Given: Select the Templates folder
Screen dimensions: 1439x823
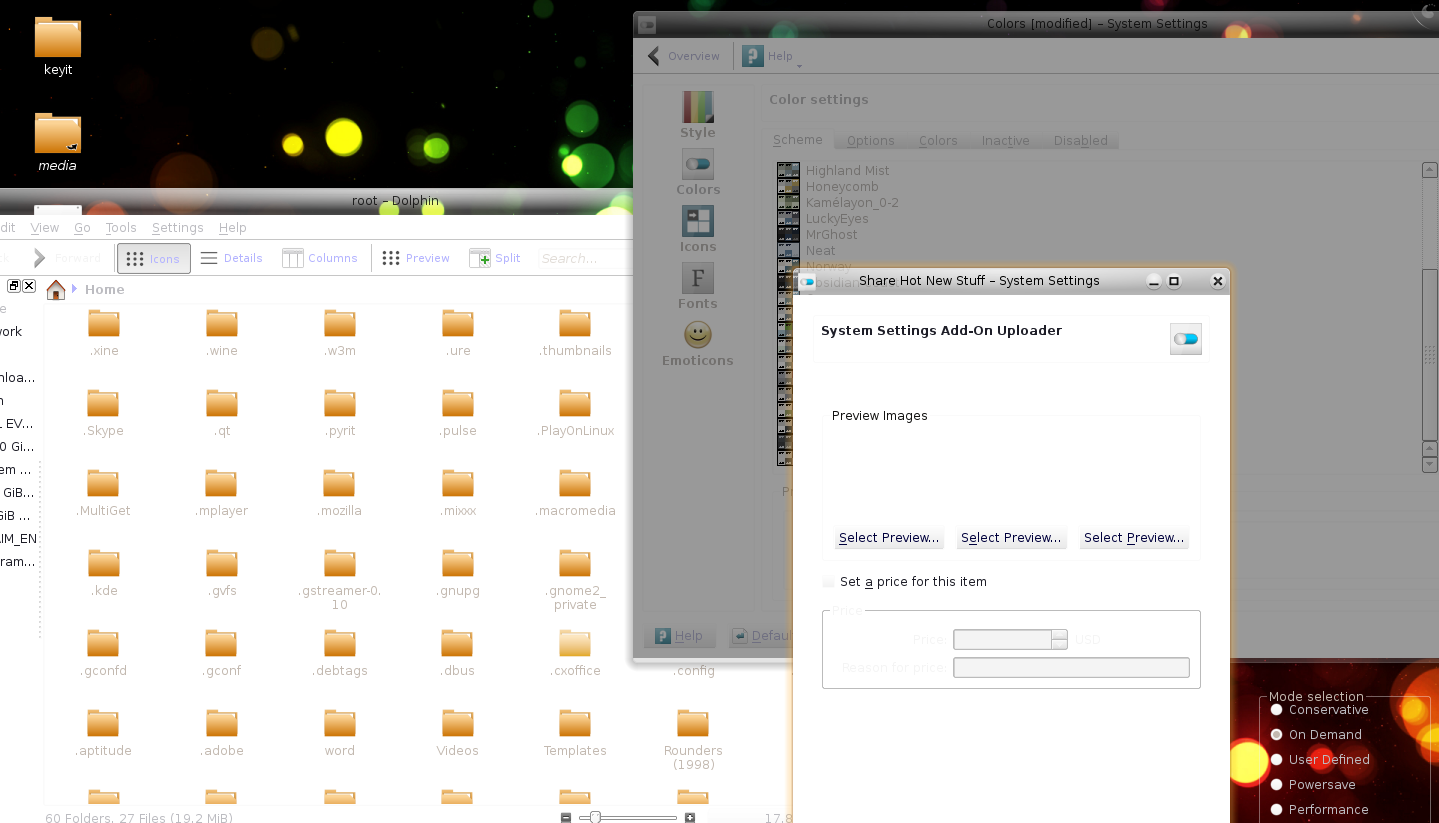Looking at the screenshot, I should [575, 733].
